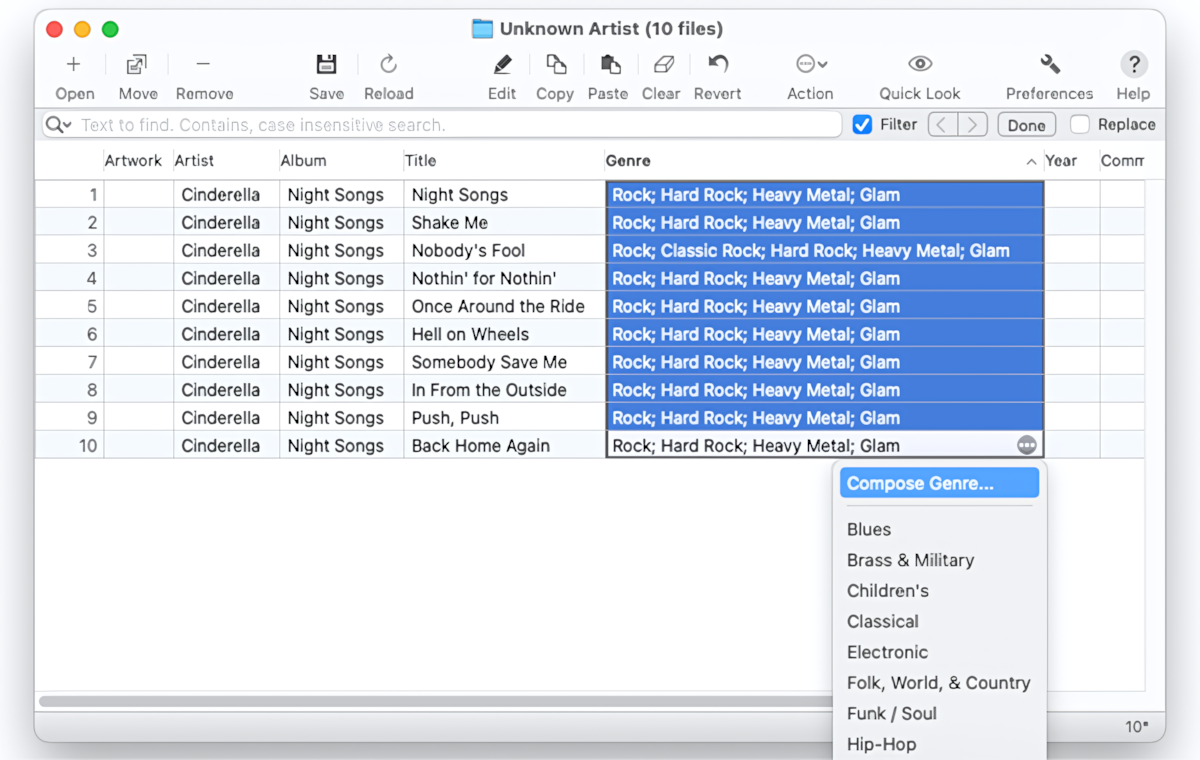Select the Hell on Wheels title
Image resolution: width=1200 pixels, height=760 pixels.
pos(505,334)
